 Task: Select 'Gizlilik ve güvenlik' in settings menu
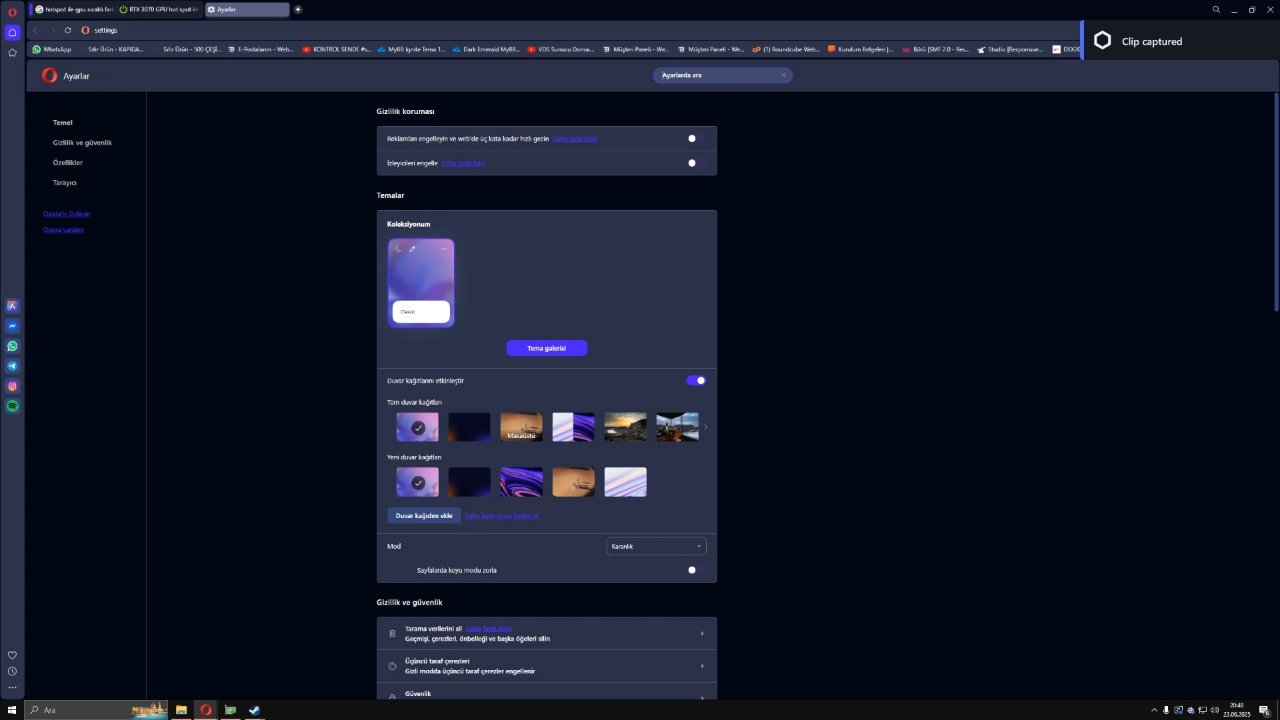pos(82,143)
